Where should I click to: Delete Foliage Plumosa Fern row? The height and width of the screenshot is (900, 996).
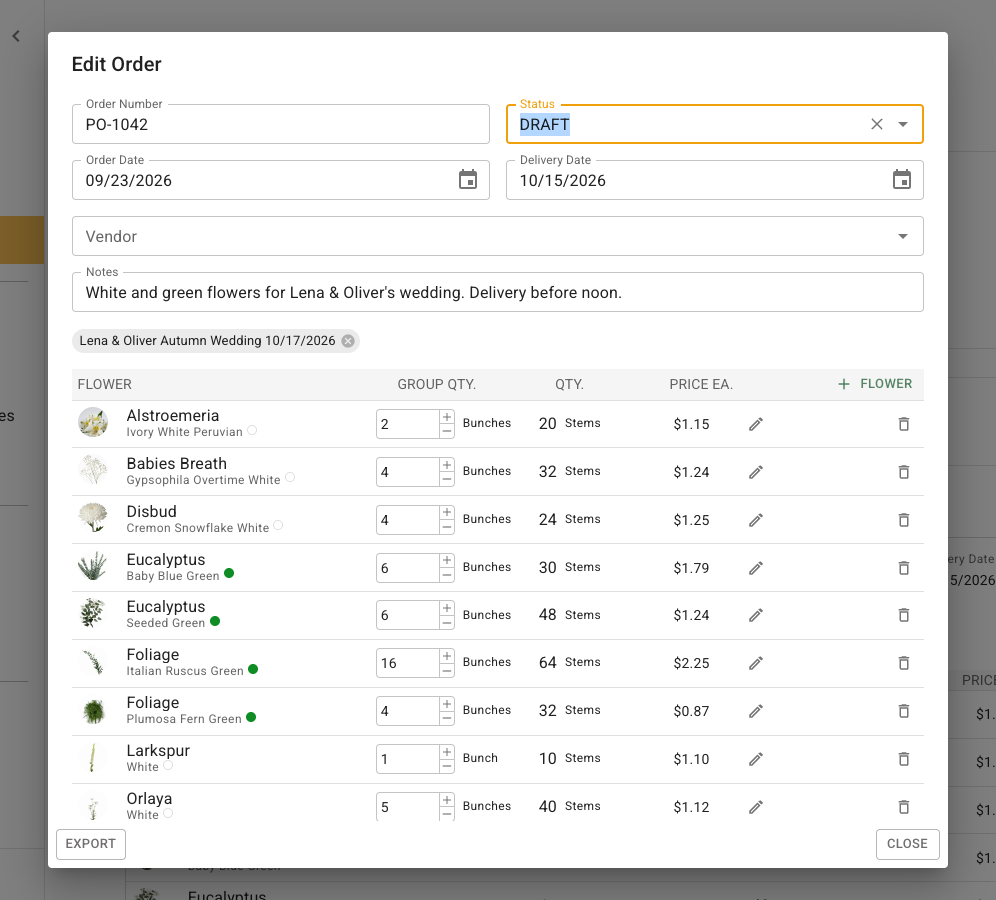click(904, 711)
